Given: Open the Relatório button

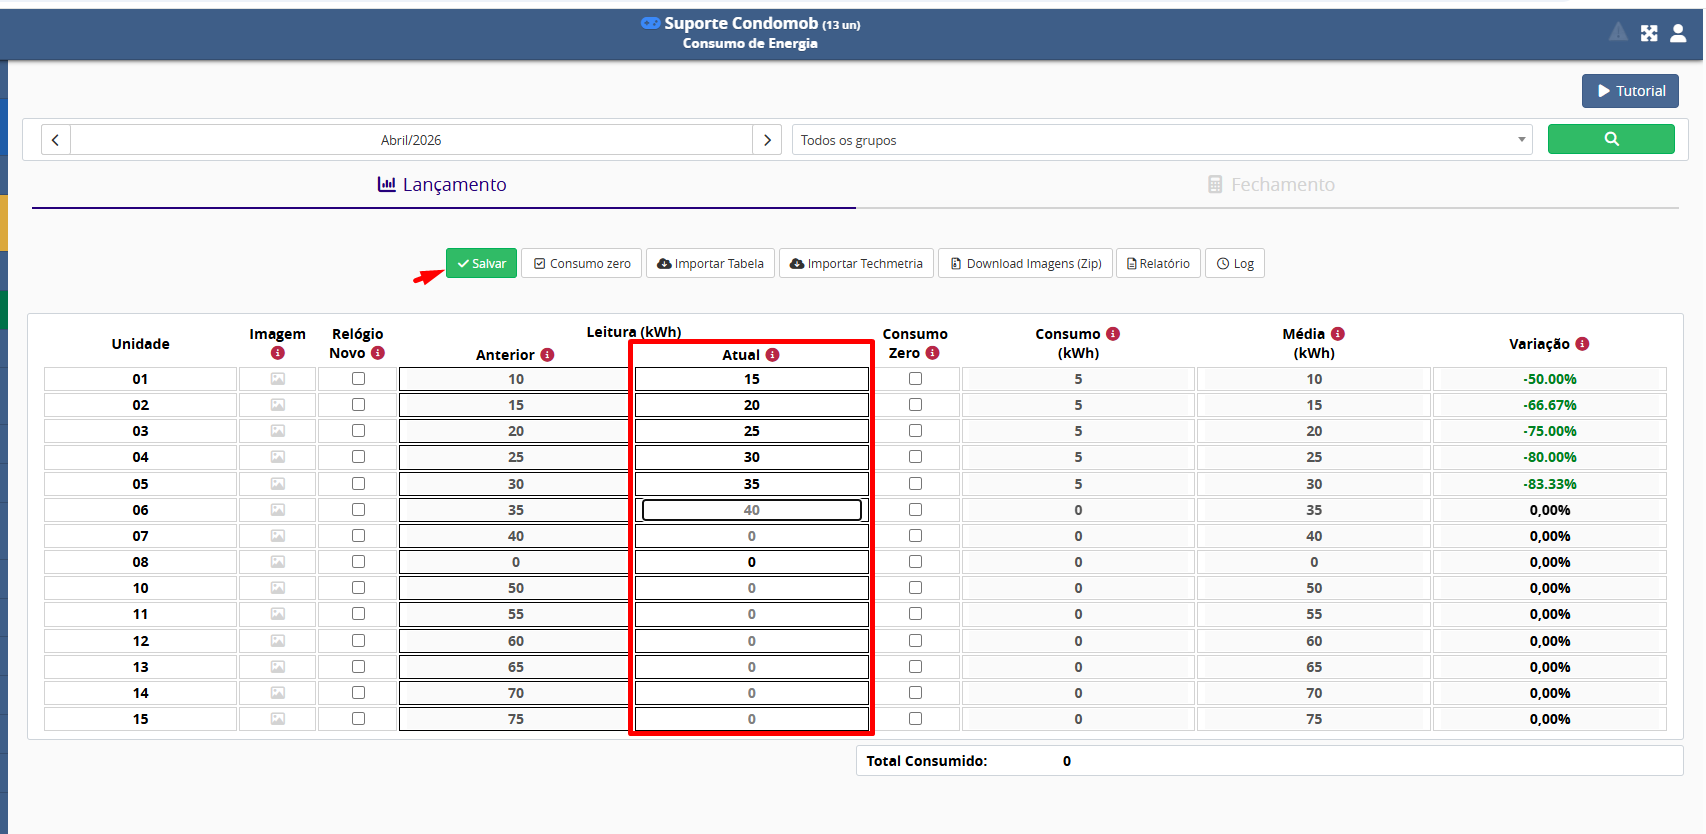Looking at the screenshot, I should pos(1158,263).
